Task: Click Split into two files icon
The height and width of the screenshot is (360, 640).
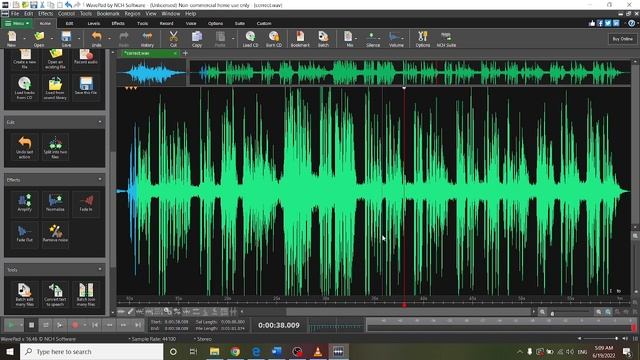Action: 55,147
